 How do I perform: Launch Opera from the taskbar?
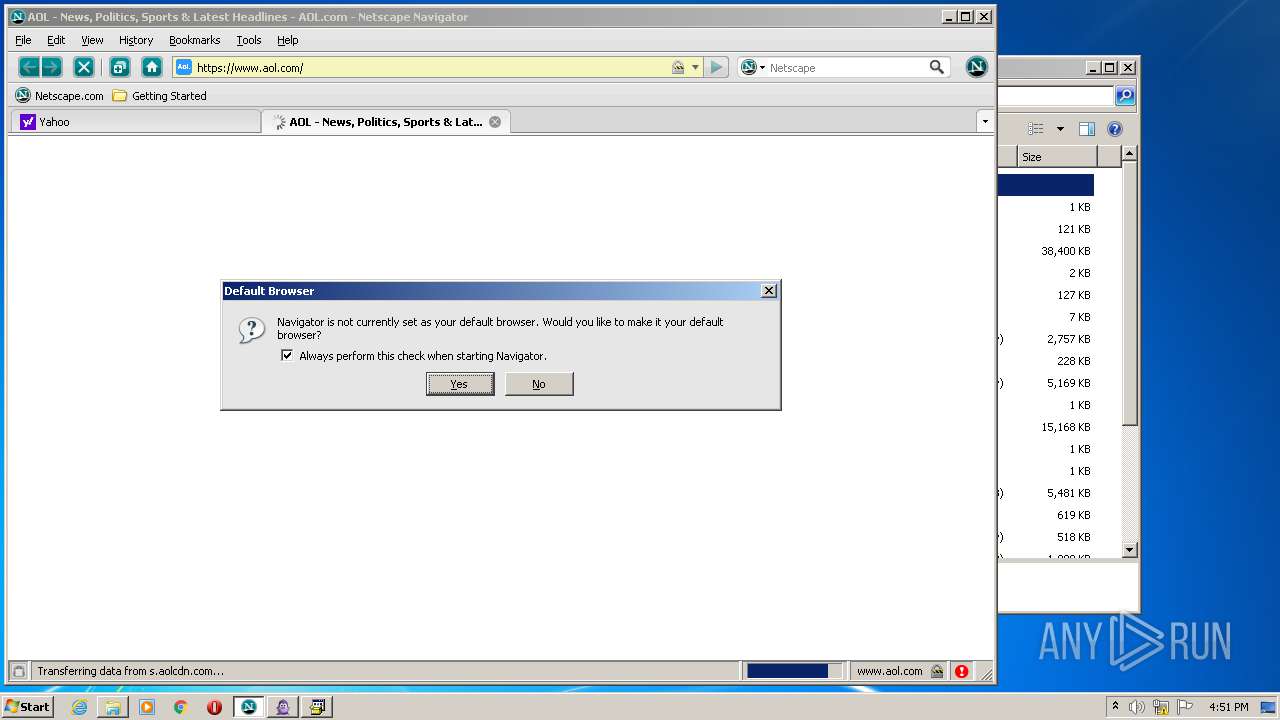point(214,707)
